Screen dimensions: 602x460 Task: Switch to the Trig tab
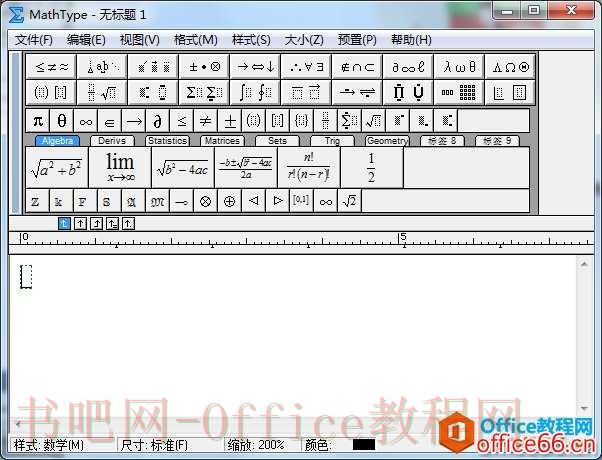click(332, 141)
